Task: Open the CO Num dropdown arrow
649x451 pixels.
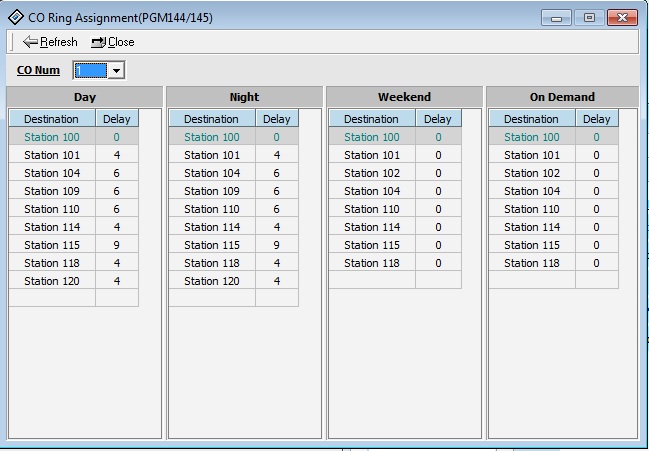Action: (x=116, y=71)
